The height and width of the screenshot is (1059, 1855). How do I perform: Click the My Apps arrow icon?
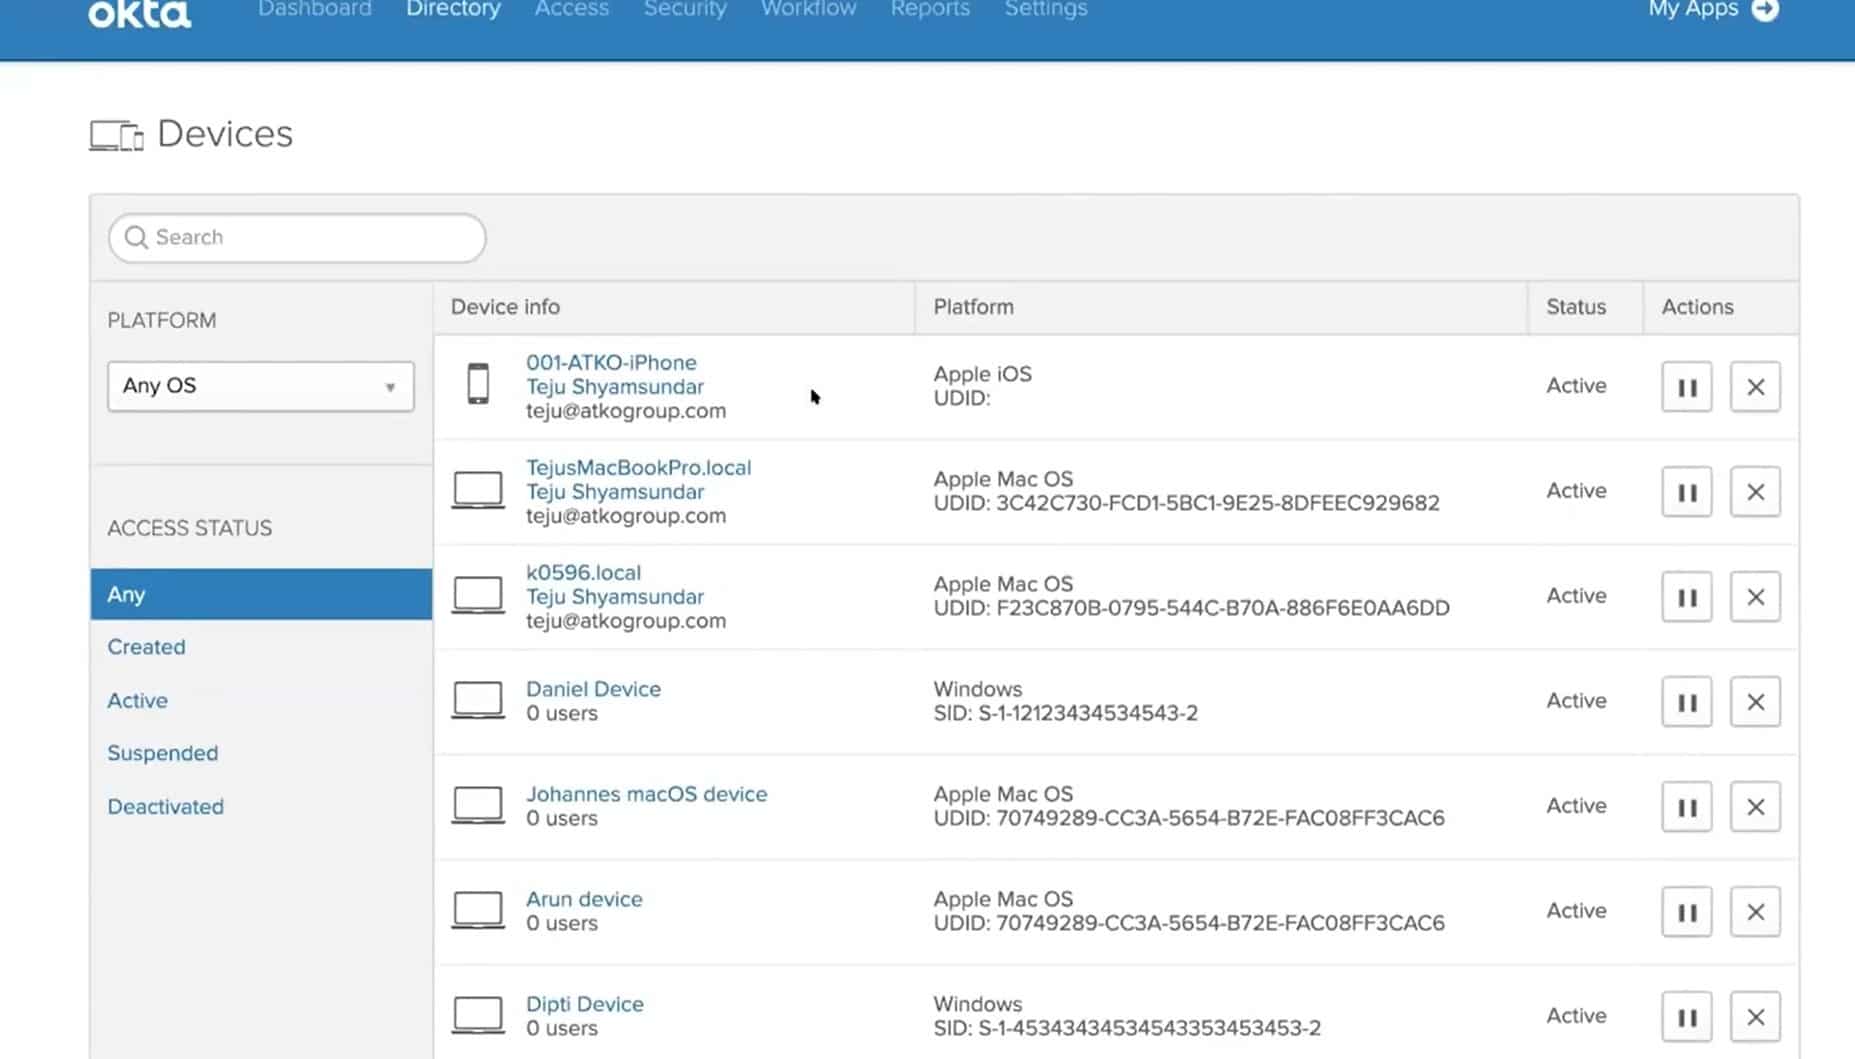(1766, 10)
